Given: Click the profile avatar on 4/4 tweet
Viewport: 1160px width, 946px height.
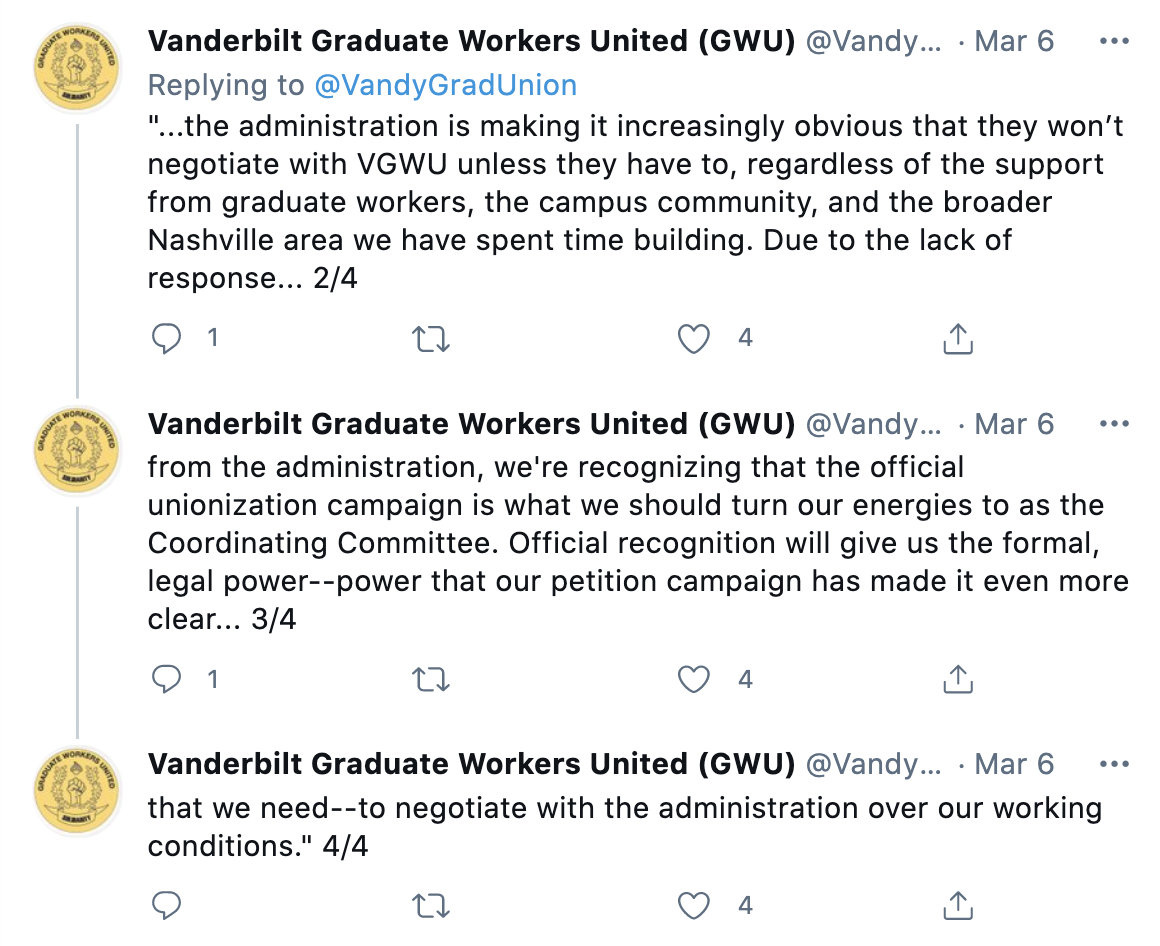Looking at the screenshot, I should (77, 791).
